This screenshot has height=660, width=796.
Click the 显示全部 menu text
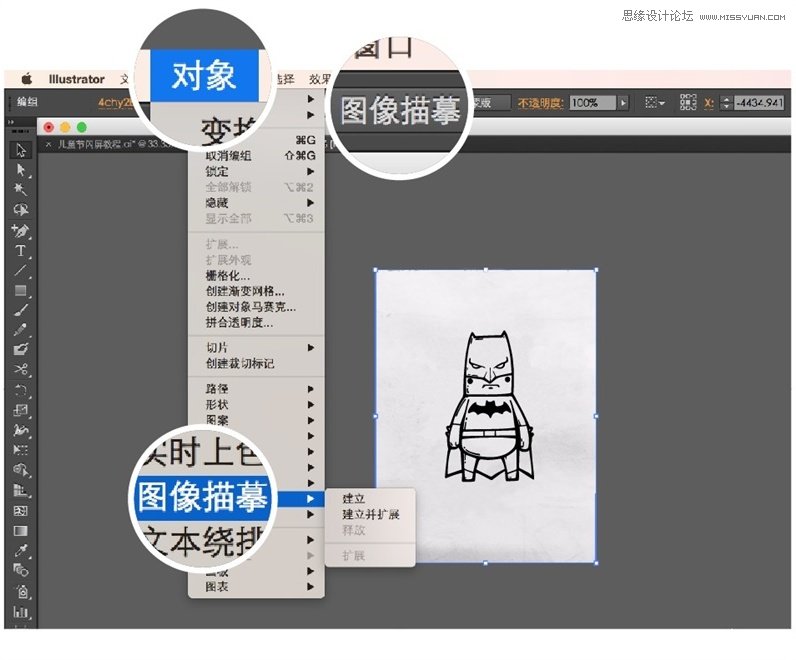[x=228, y=219]
